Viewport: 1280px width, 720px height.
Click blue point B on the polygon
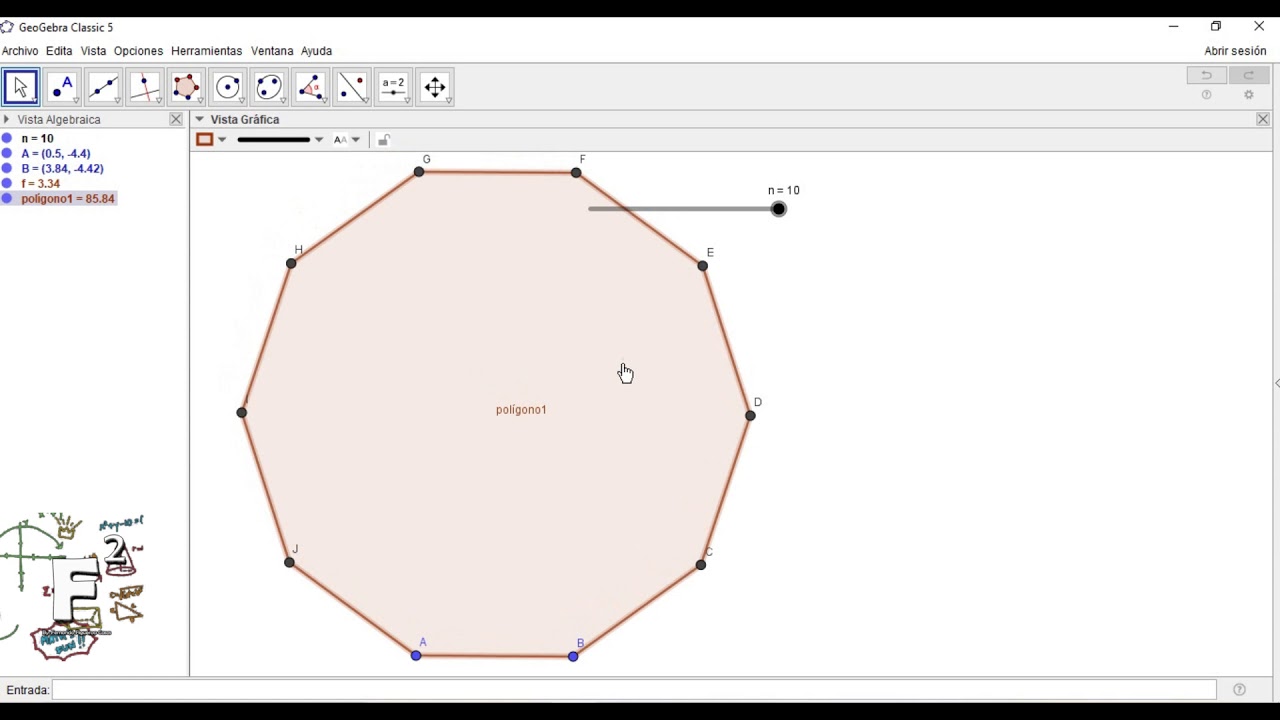573,657
